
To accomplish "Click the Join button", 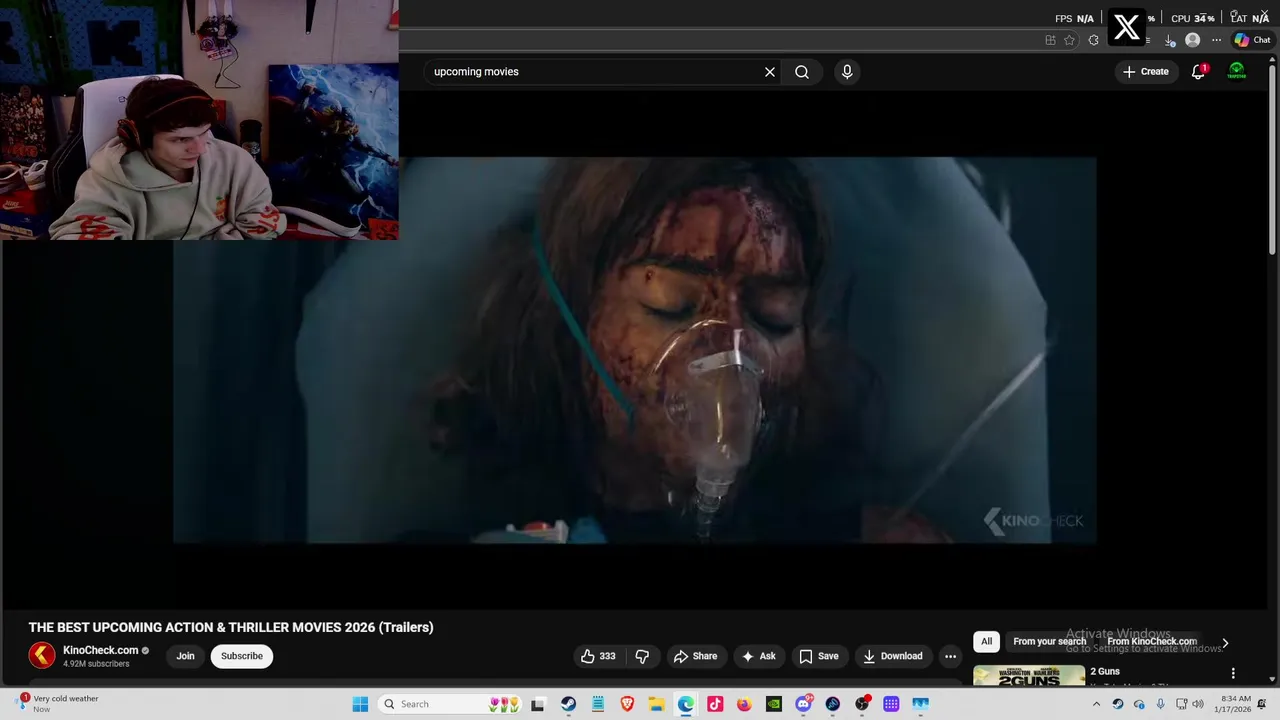I will pyautogui.click(x=185, y=656).
